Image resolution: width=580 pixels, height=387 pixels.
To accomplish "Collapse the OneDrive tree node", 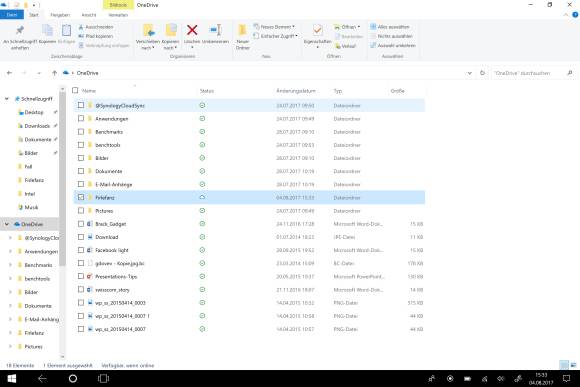I will 7,224.
